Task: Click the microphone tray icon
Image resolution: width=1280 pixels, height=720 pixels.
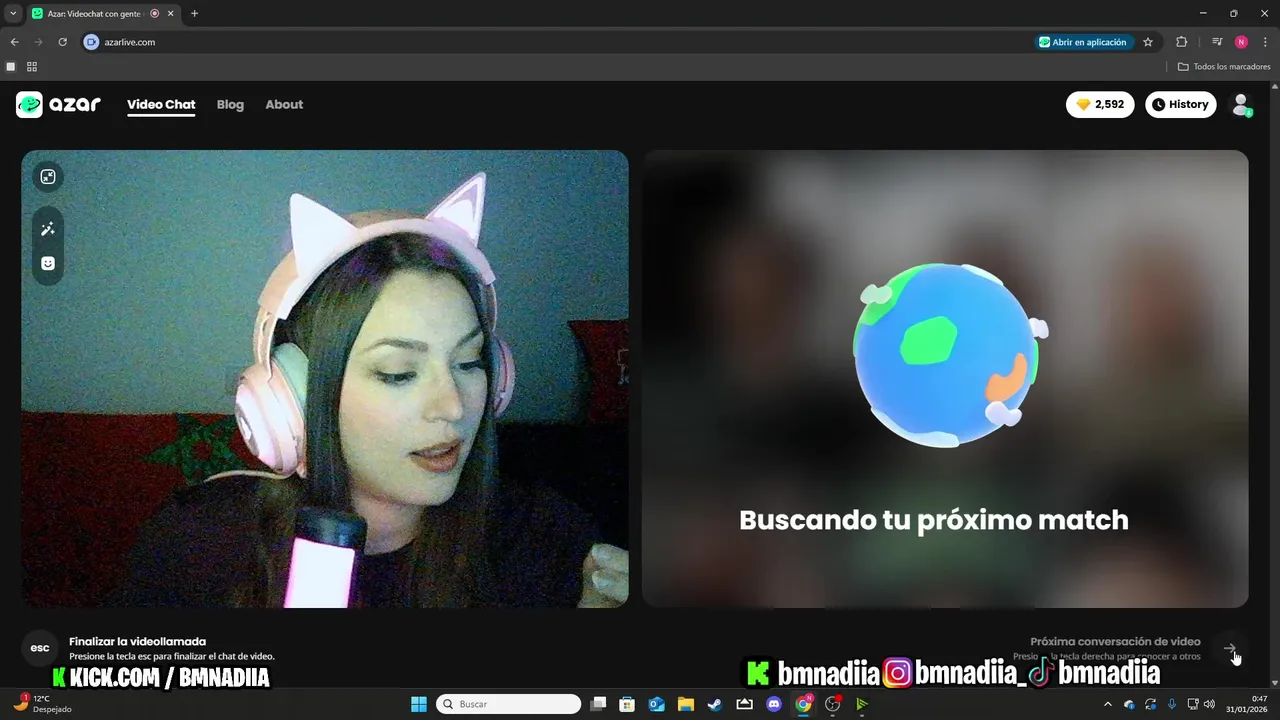Action: coord(1171,704)
